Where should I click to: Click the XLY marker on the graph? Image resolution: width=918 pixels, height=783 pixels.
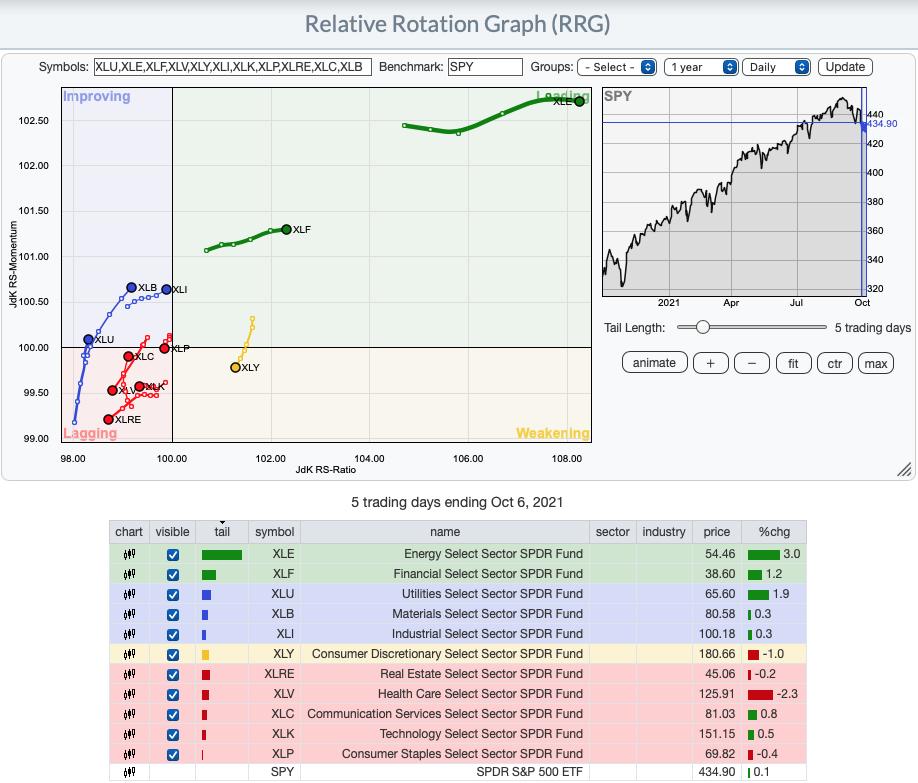[x=235, y=368]
